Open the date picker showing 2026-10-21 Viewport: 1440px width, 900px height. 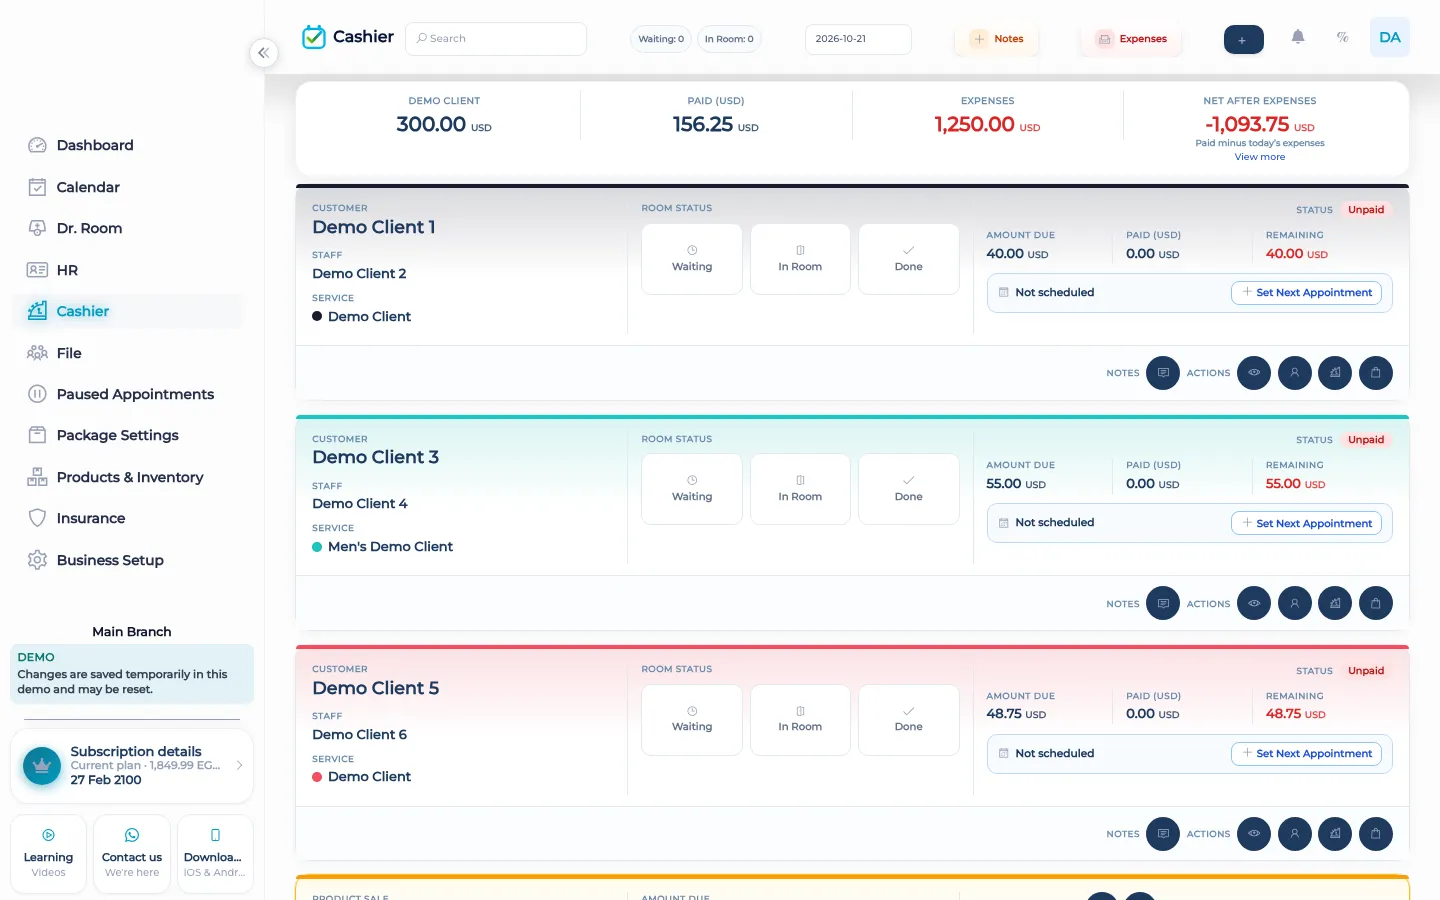tap(858, 39)
